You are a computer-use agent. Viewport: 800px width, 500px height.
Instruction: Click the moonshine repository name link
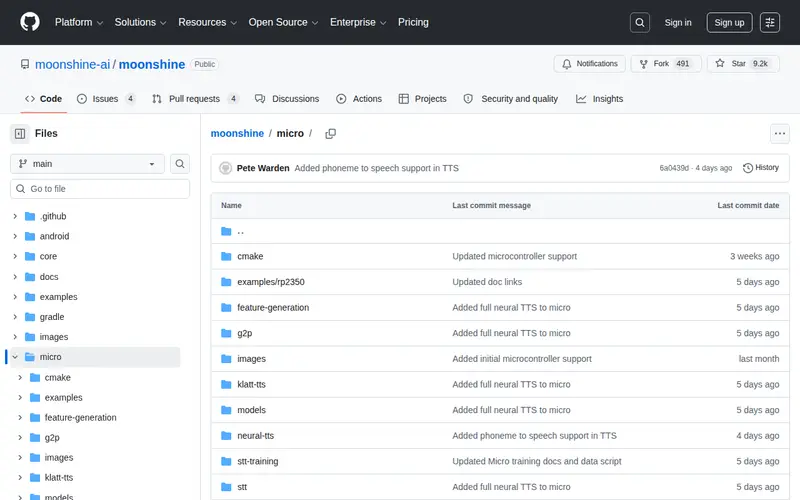click(152, 64)
